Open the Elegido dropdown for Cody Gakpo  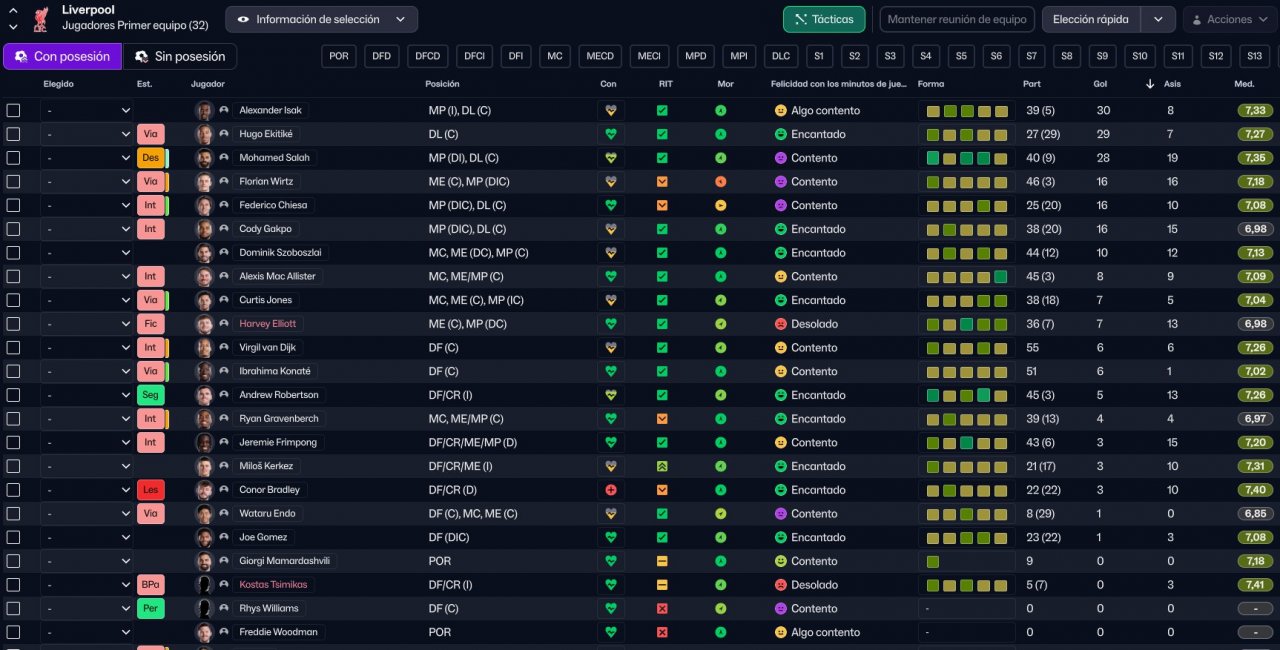88,229
